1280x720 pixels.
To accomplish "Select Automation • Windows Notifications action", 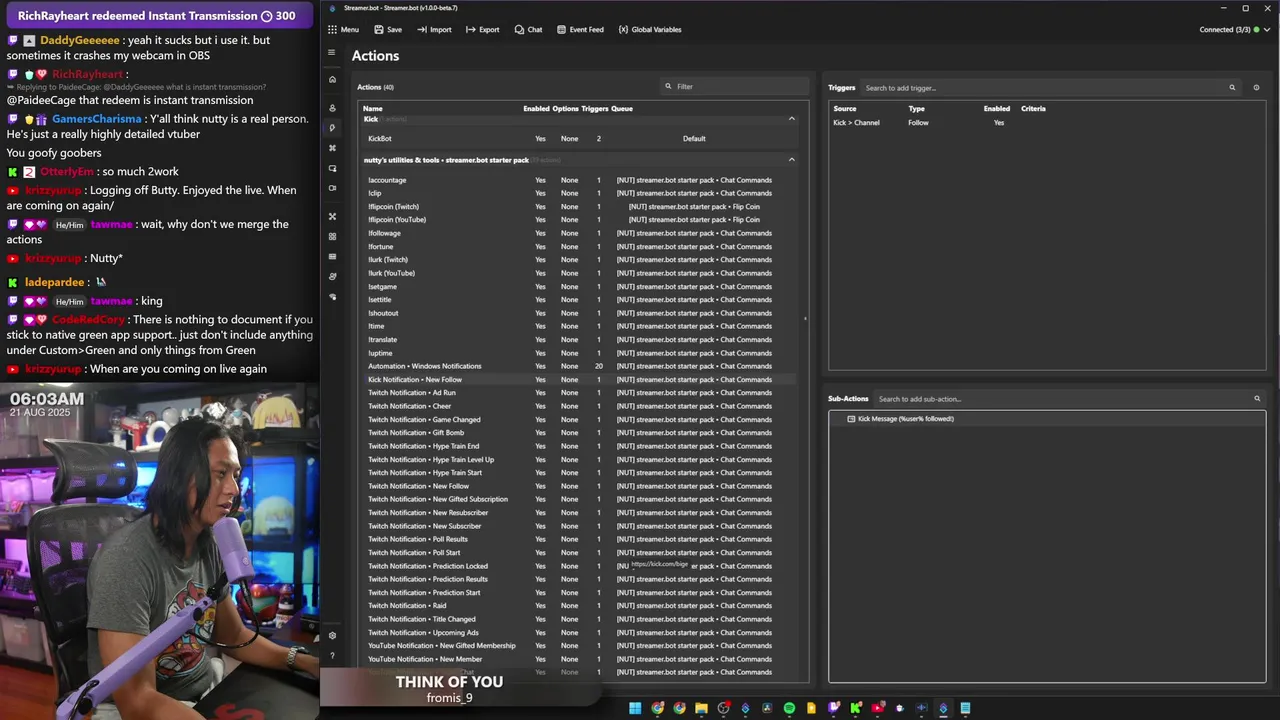I will click(x=580, y=366).
